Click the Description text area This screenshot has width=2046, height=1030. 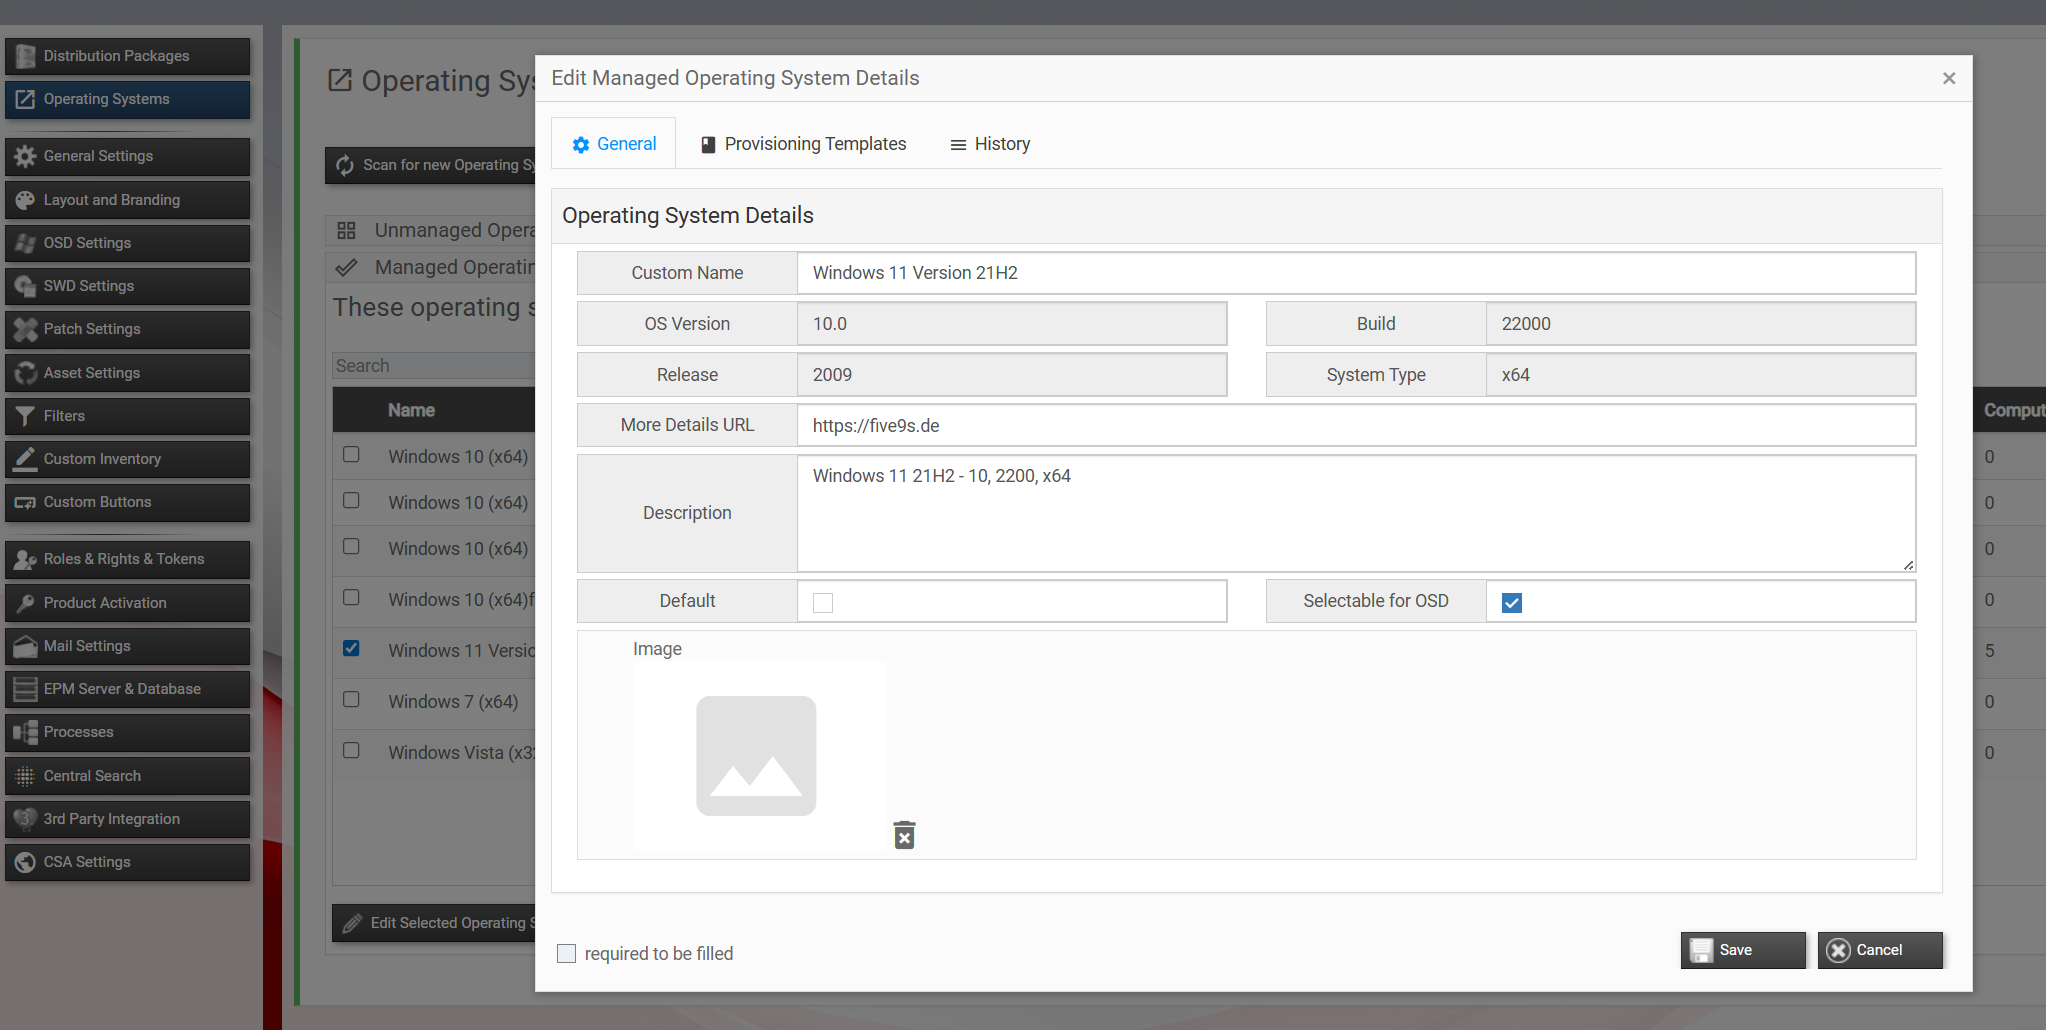tap(1356, 513)
